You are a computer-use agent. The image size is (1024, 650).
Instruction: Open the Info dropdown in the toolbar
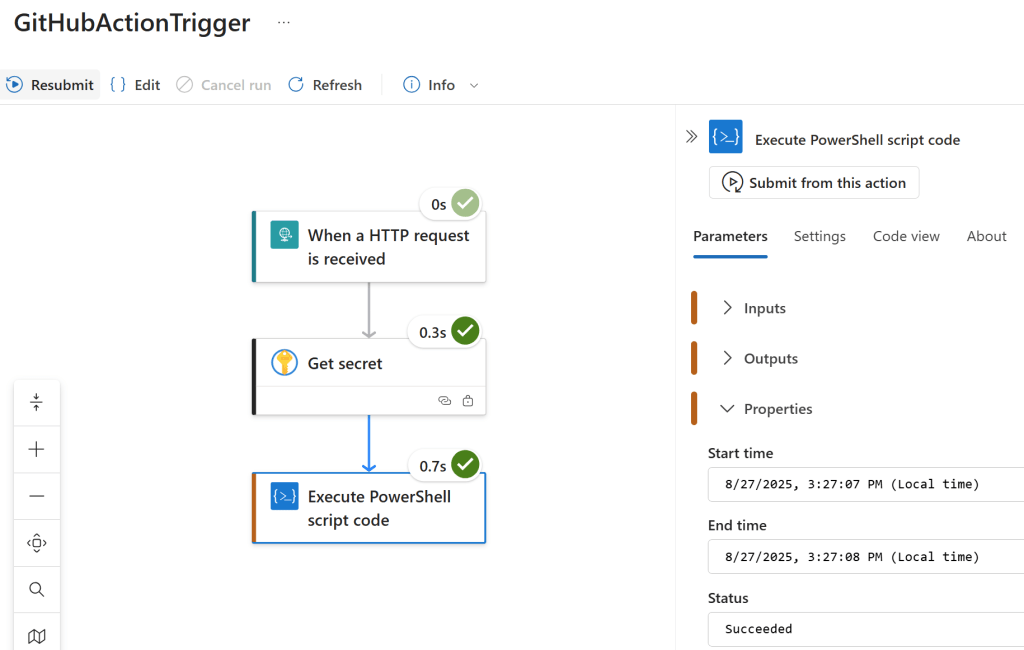click(x=471, y=85)
